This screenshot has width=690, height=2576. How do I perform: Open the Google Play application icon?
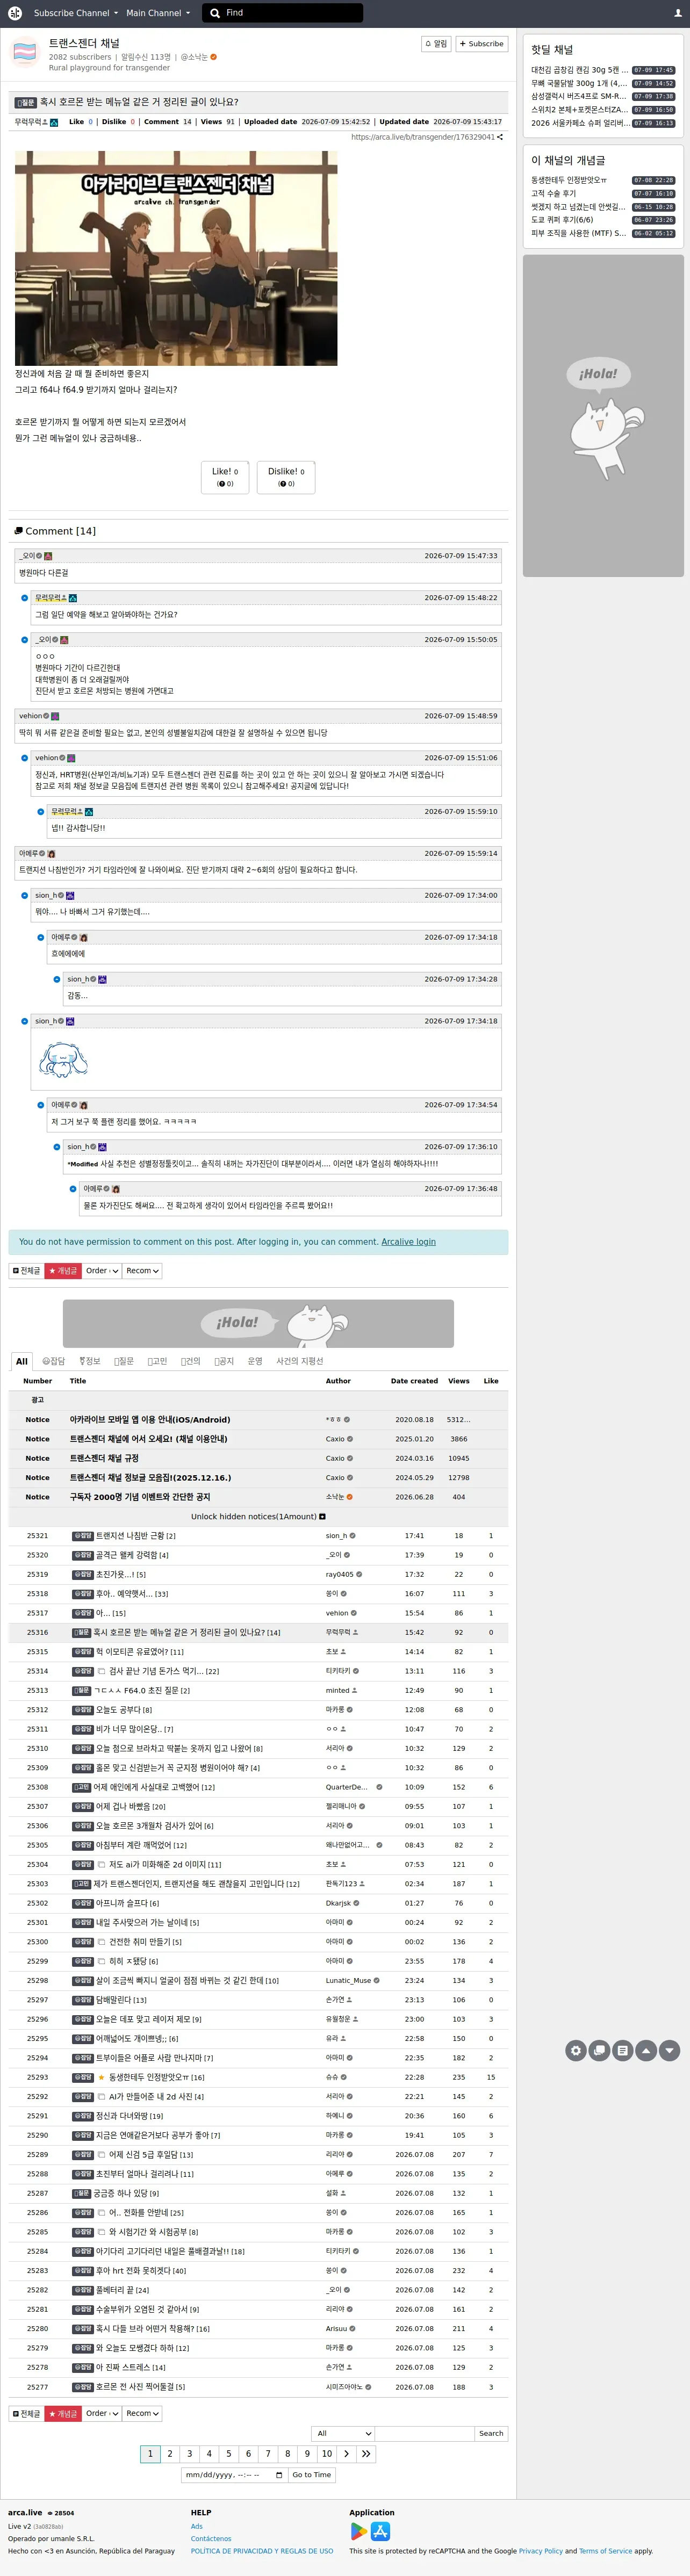358,2531
